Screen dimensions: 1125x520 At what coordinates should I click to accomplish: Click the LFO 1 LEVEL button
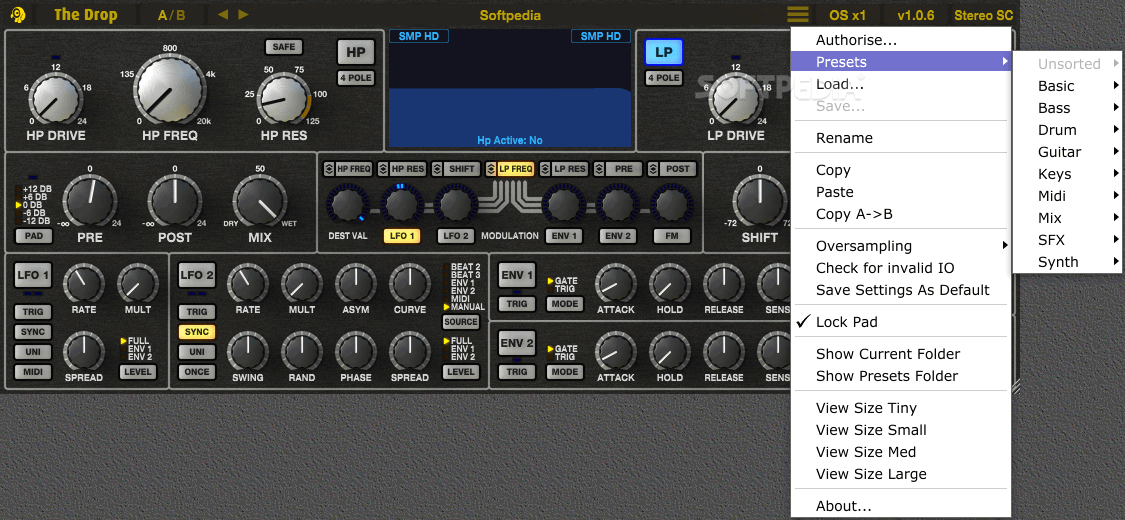pyautogui.click(x=138, y=372)
